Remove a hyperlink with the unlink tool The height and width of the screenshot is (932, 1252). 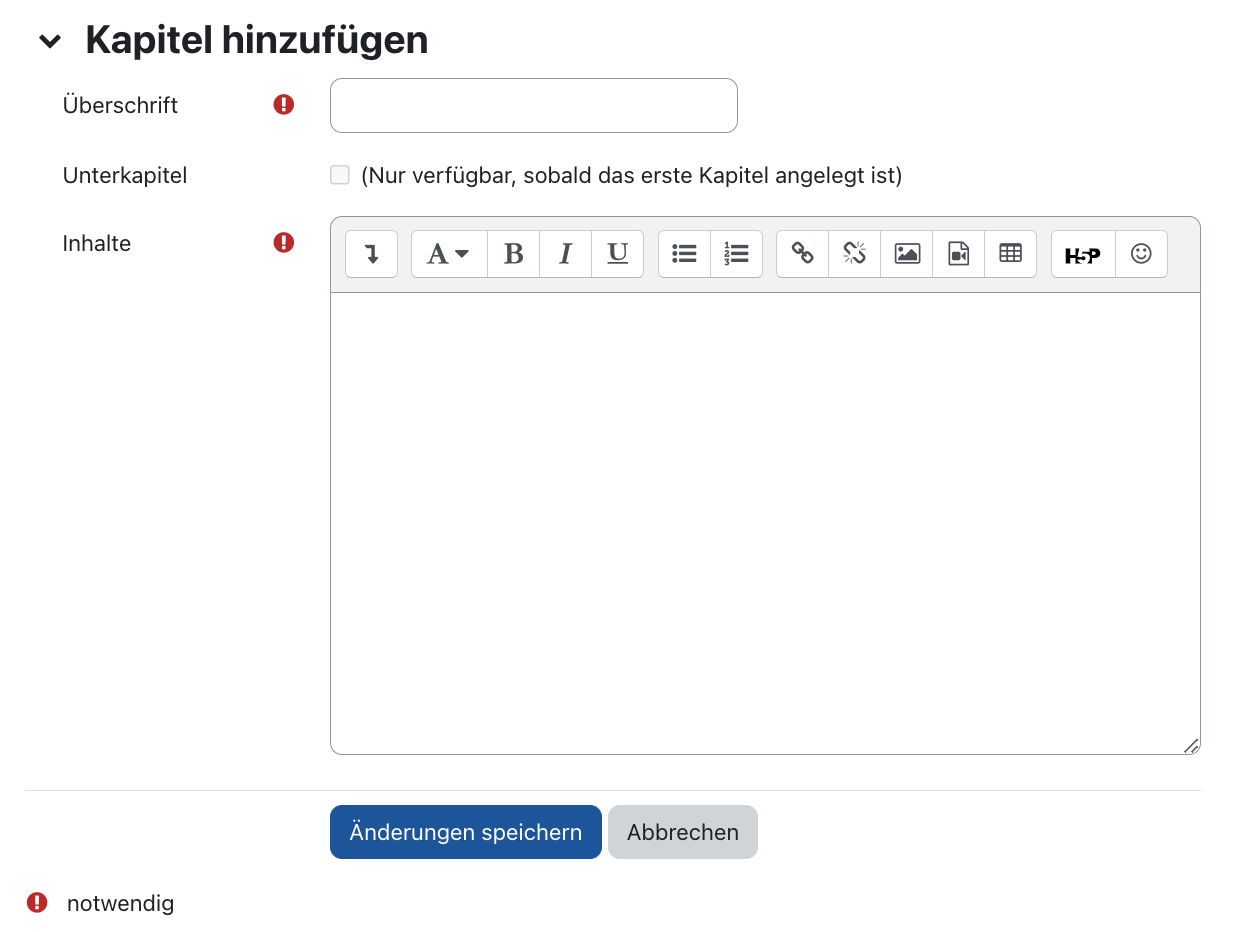854,254
